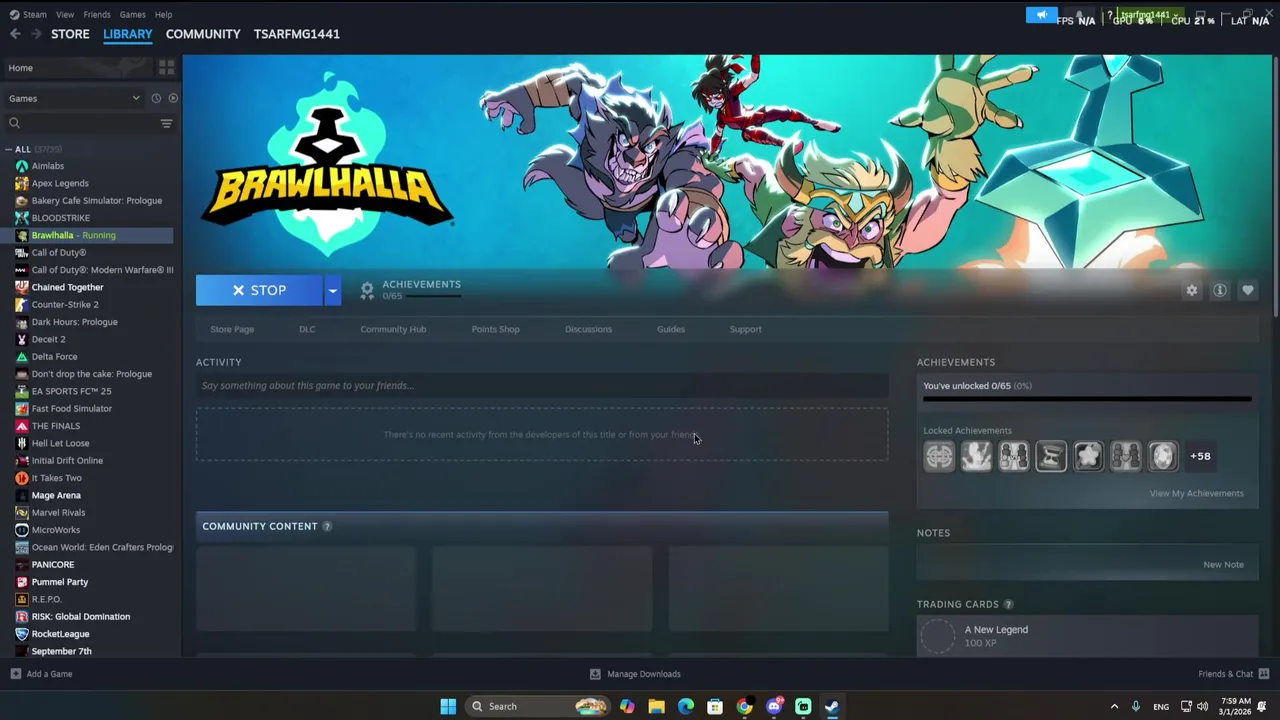
Task: Click the recent activity clock icon
Action: (156, 98)
